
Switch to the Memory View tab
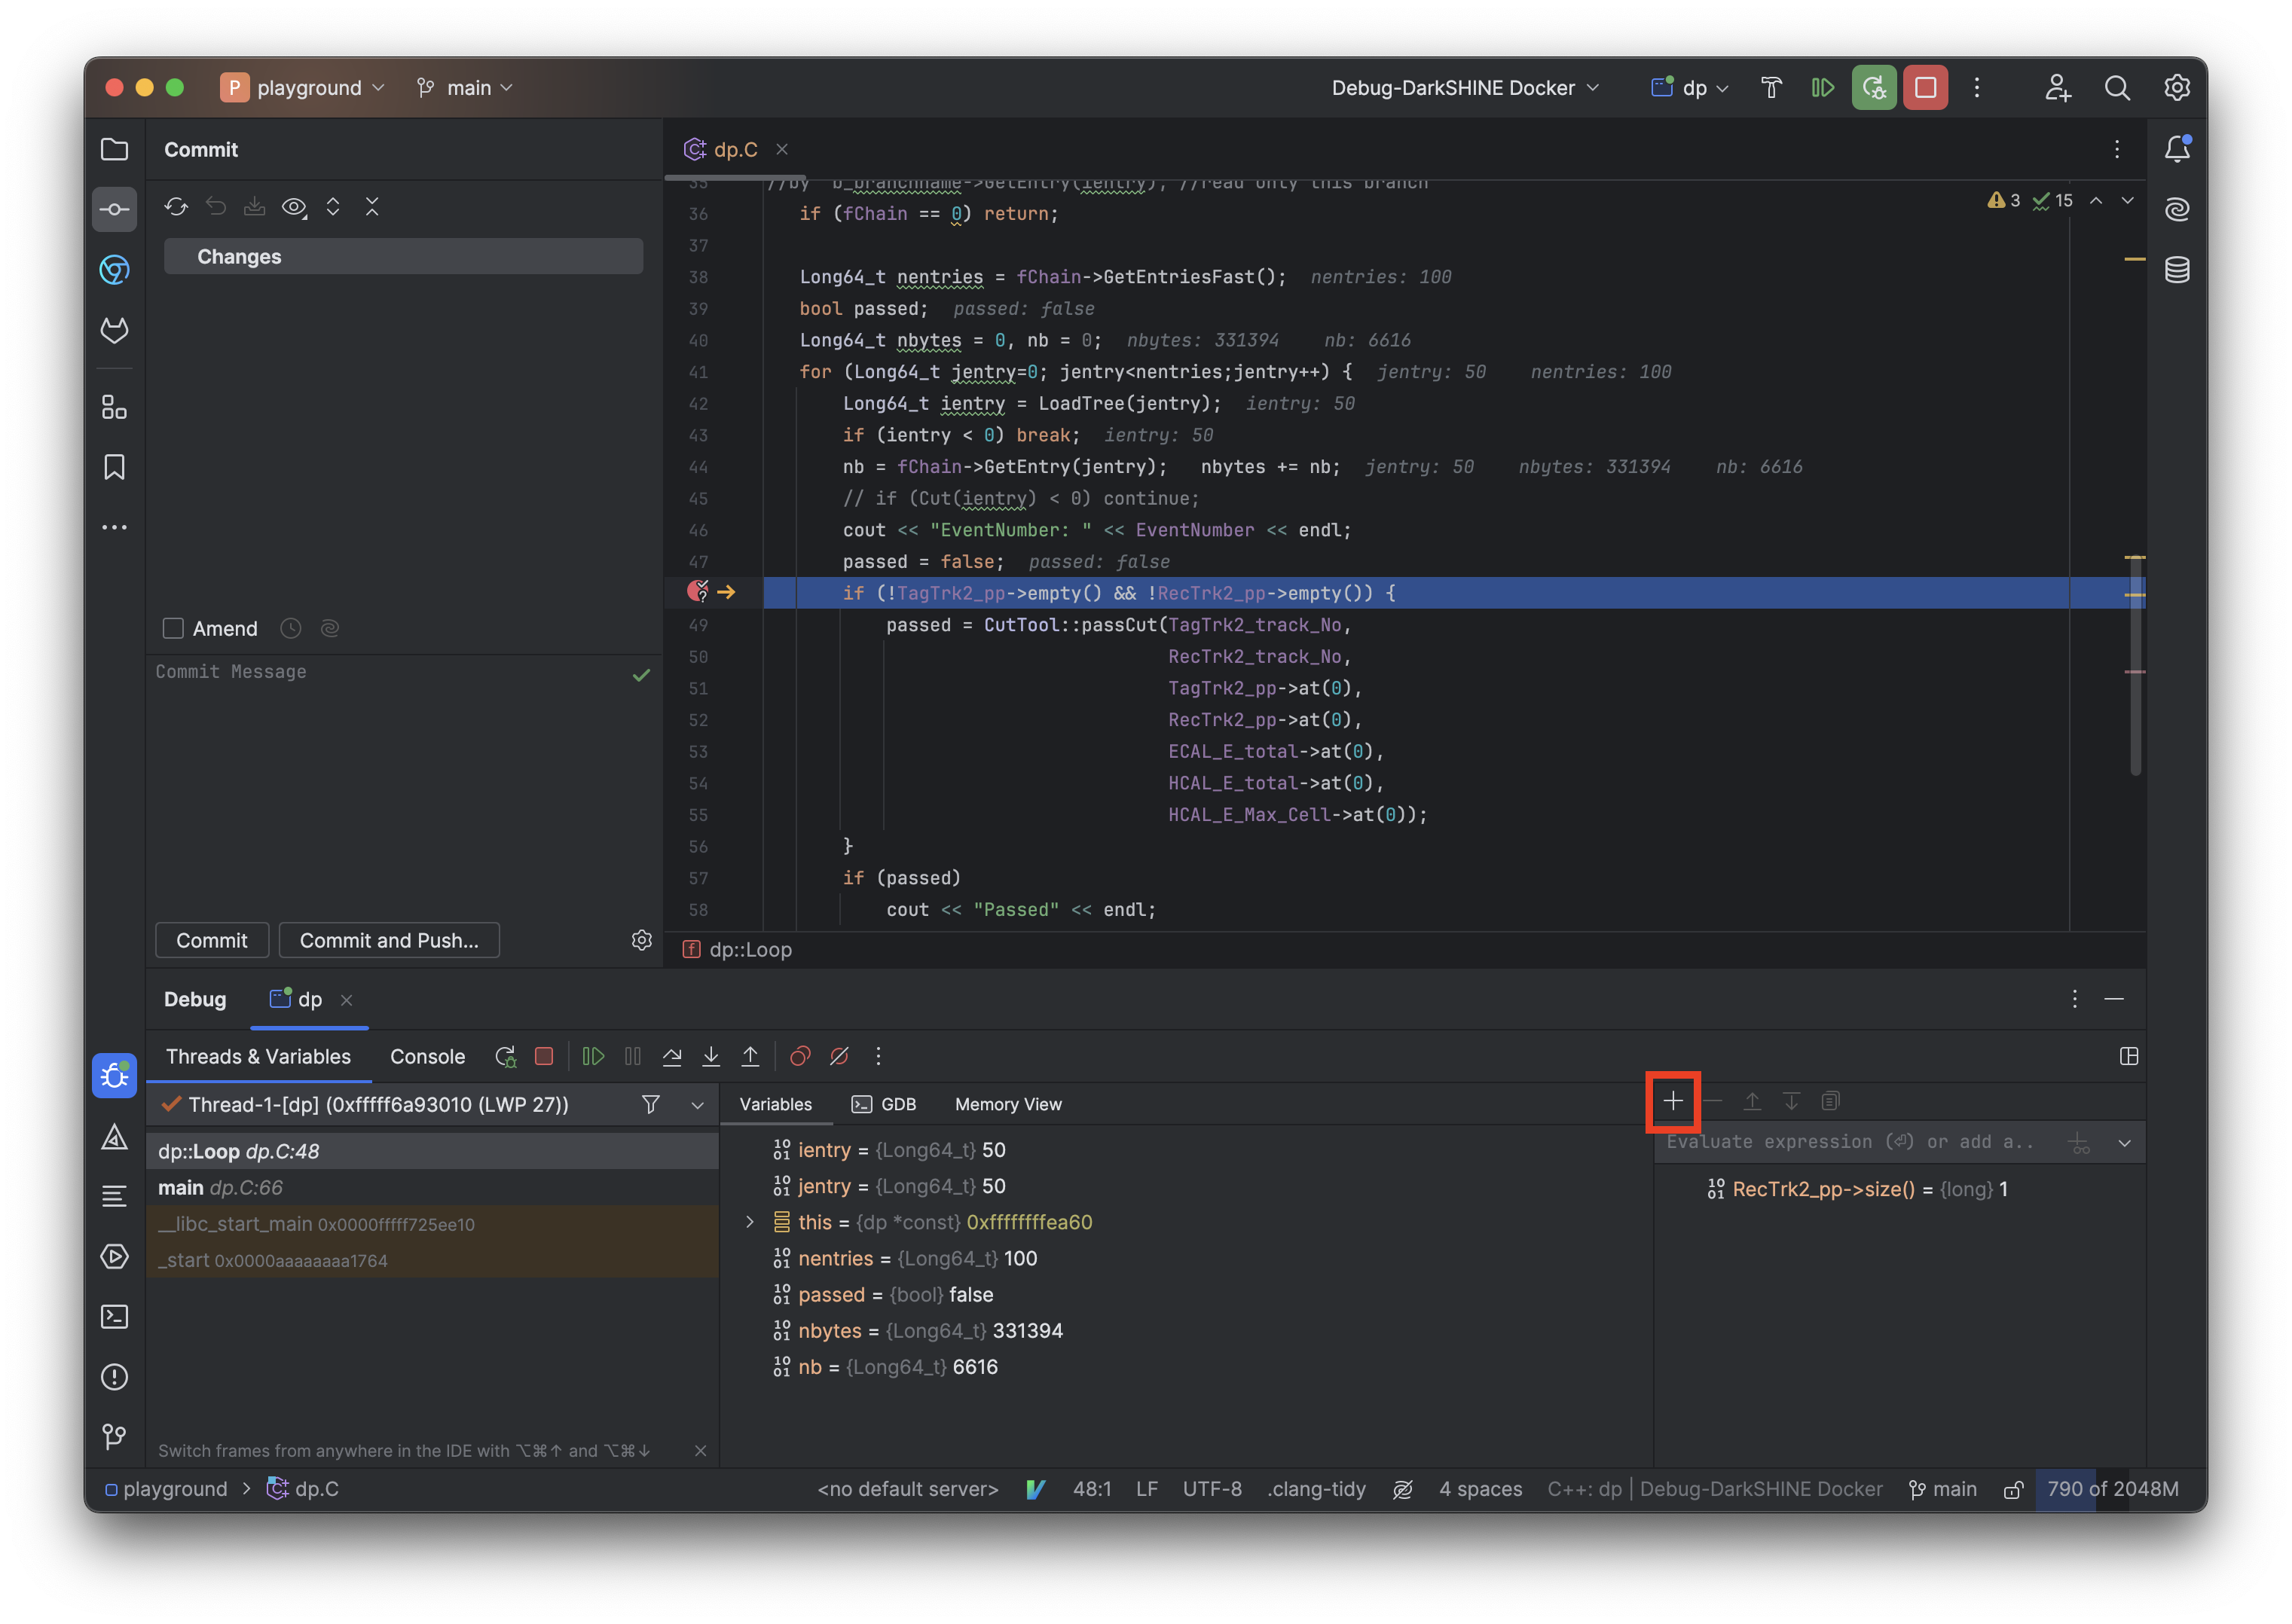coord(1007,1104)
